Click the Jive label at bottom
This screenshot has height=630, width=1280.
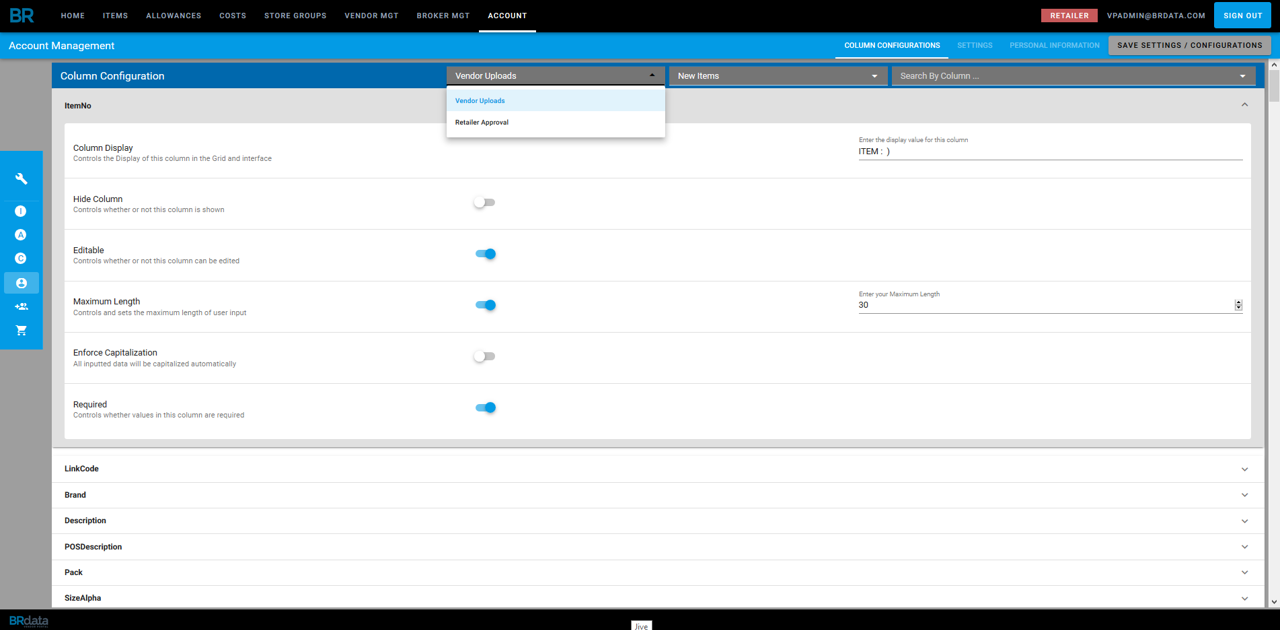[641, 625]
